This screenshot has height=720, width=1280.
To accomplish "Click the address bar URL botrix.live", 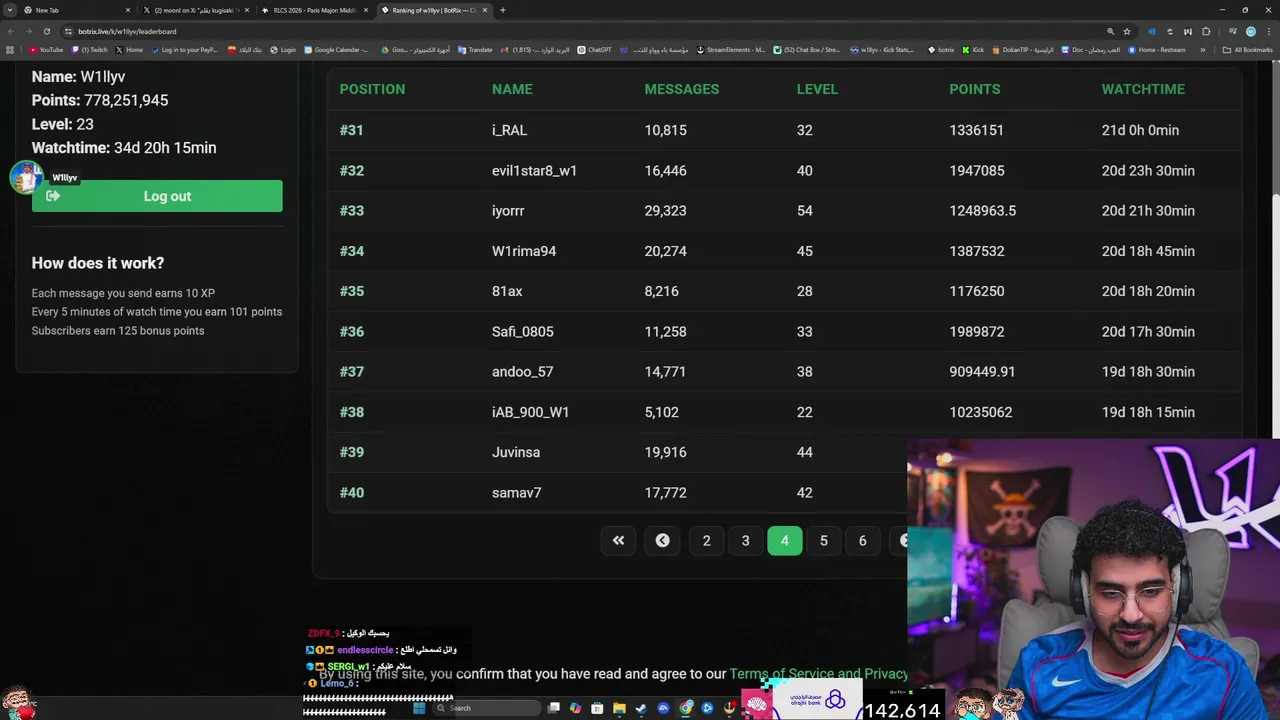I will pos(127,31).
